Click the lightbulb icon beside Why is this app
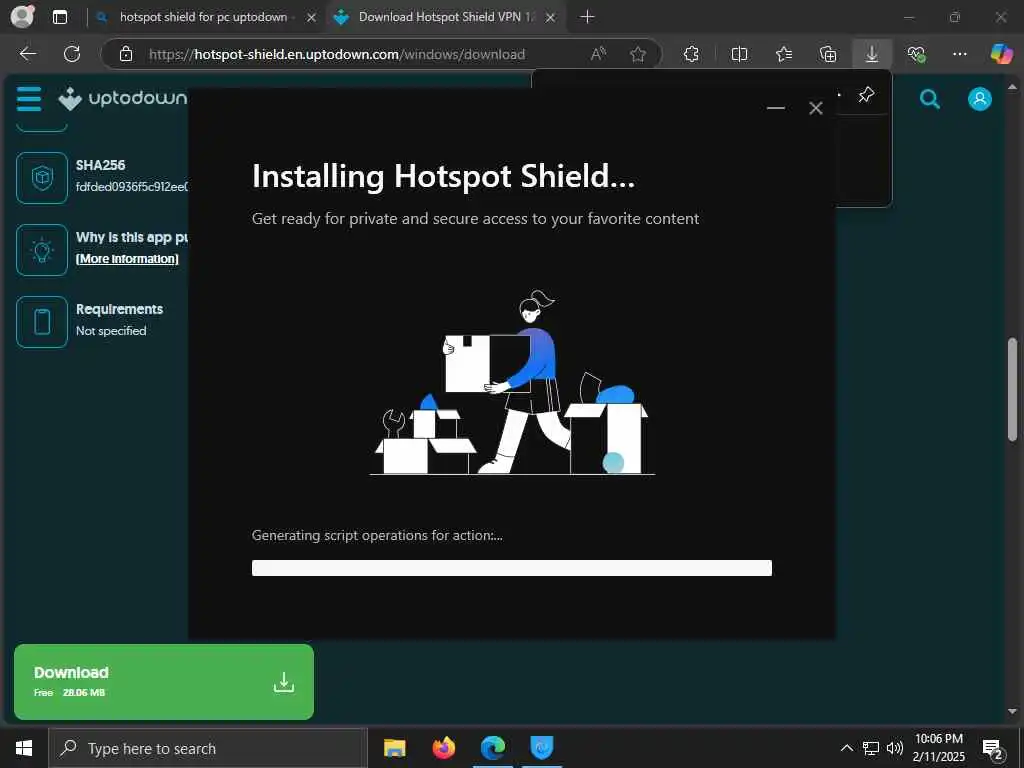1024x768 pixels. pos(42,249)
